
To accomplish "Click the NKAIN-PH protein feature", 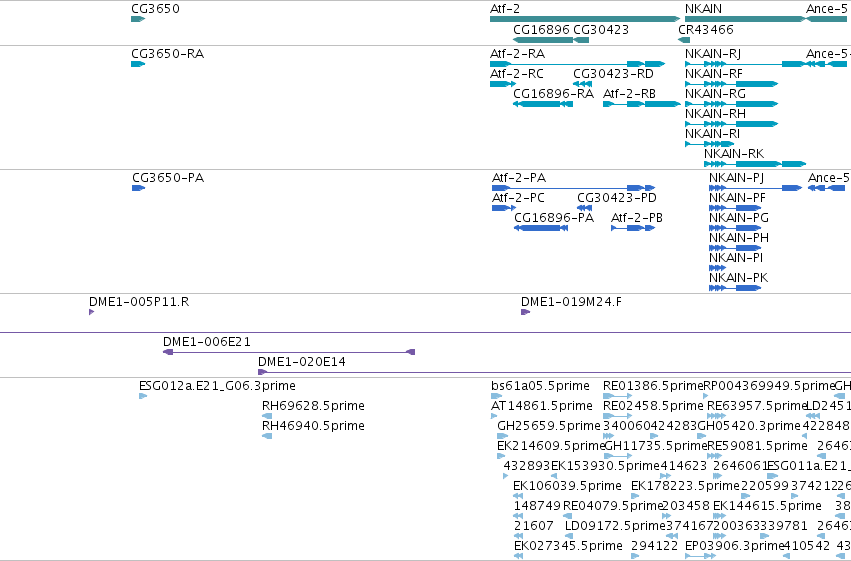I will coord(735,248).
